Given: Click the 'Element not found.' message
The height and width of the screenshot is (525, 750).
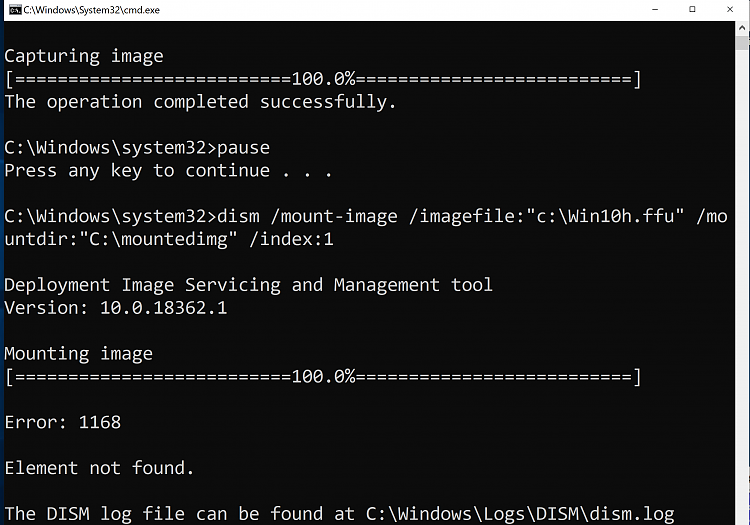Looking at the screenshot, I should point(99,468).
